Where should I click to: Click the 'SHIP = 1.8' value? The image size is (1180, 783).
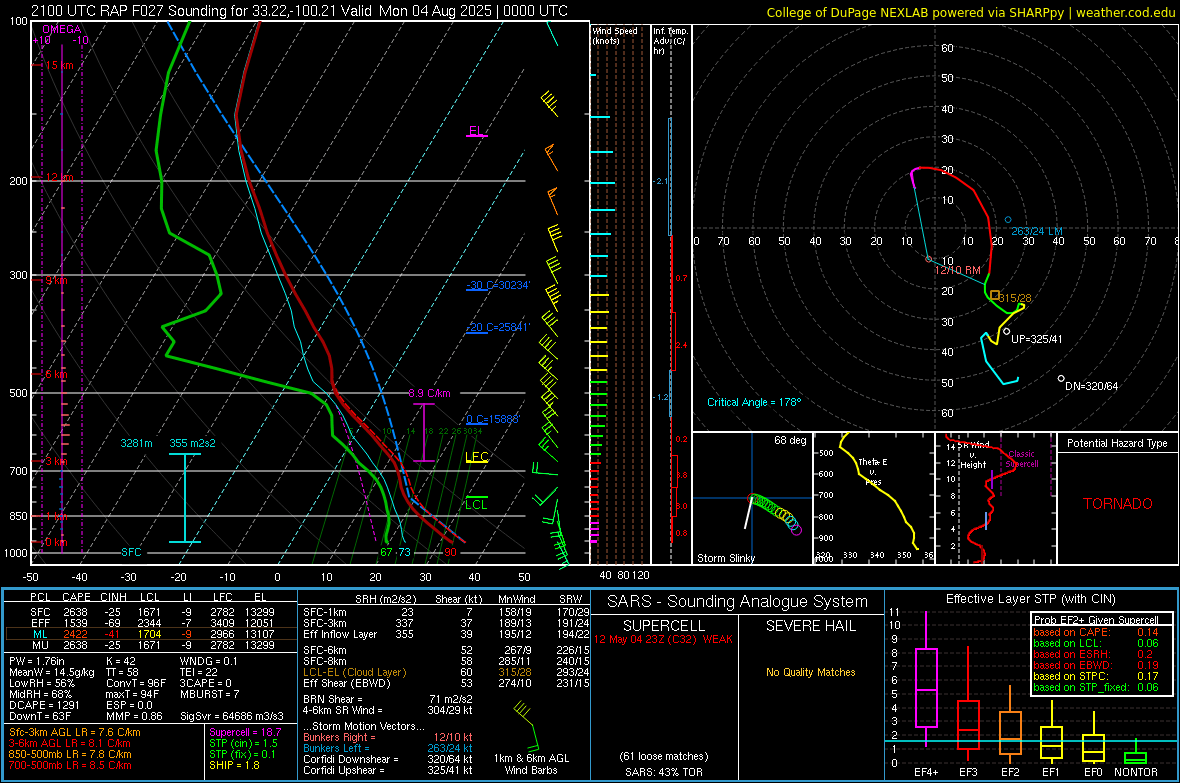[234, 765]
